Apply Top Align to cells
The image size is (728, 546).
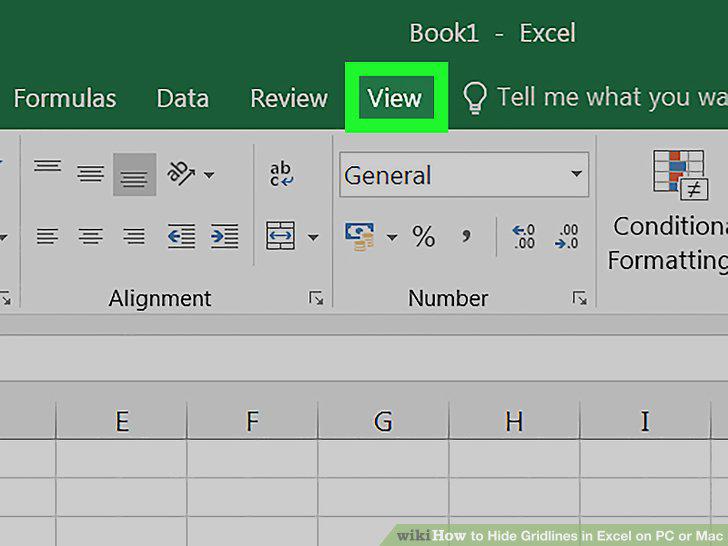[47, 166]
